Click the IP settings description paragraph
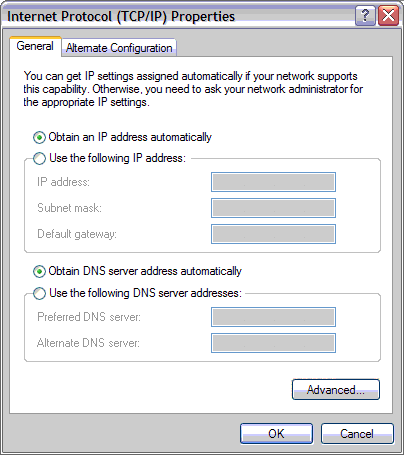The width and height of the screenshot is (404, 455). [193, 89]
